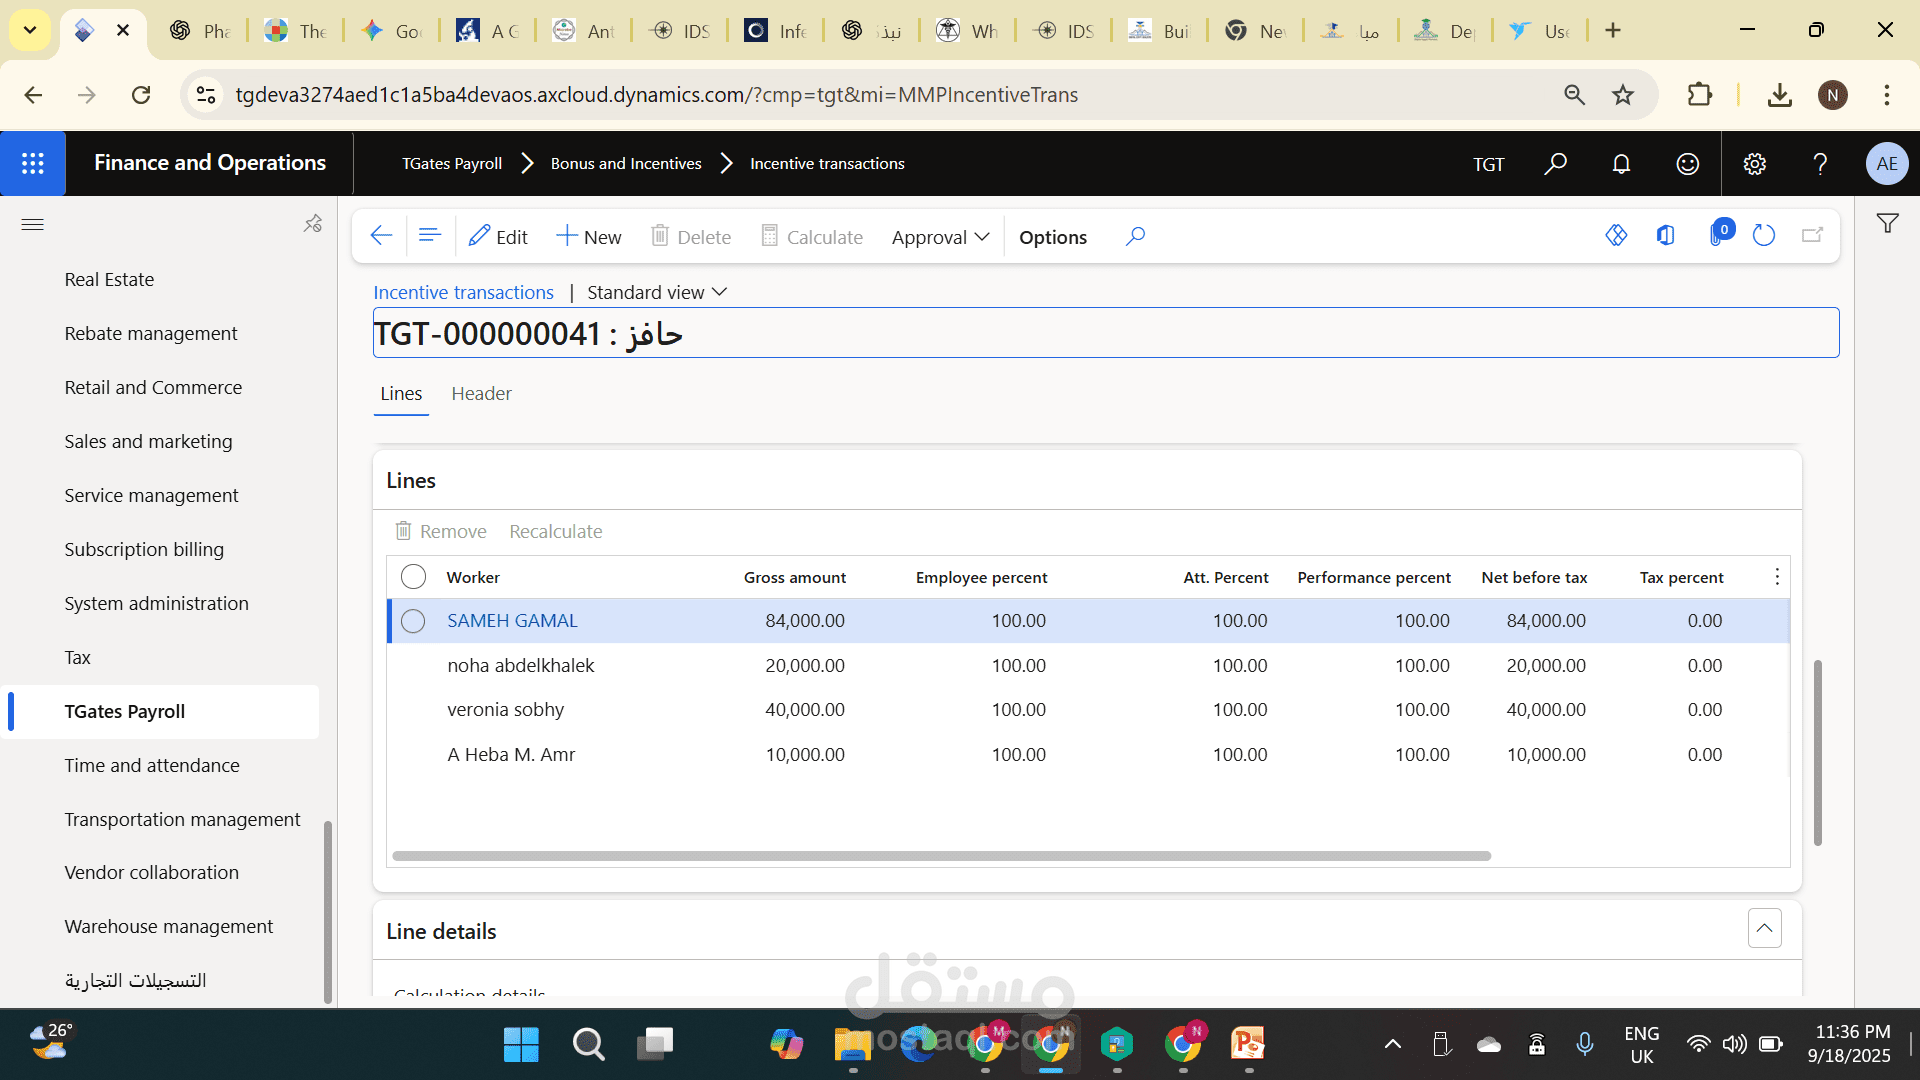The height and width of the screenshot is (1080, 1920).
Task: Click the Edit button
Action: tap(498, 237)
